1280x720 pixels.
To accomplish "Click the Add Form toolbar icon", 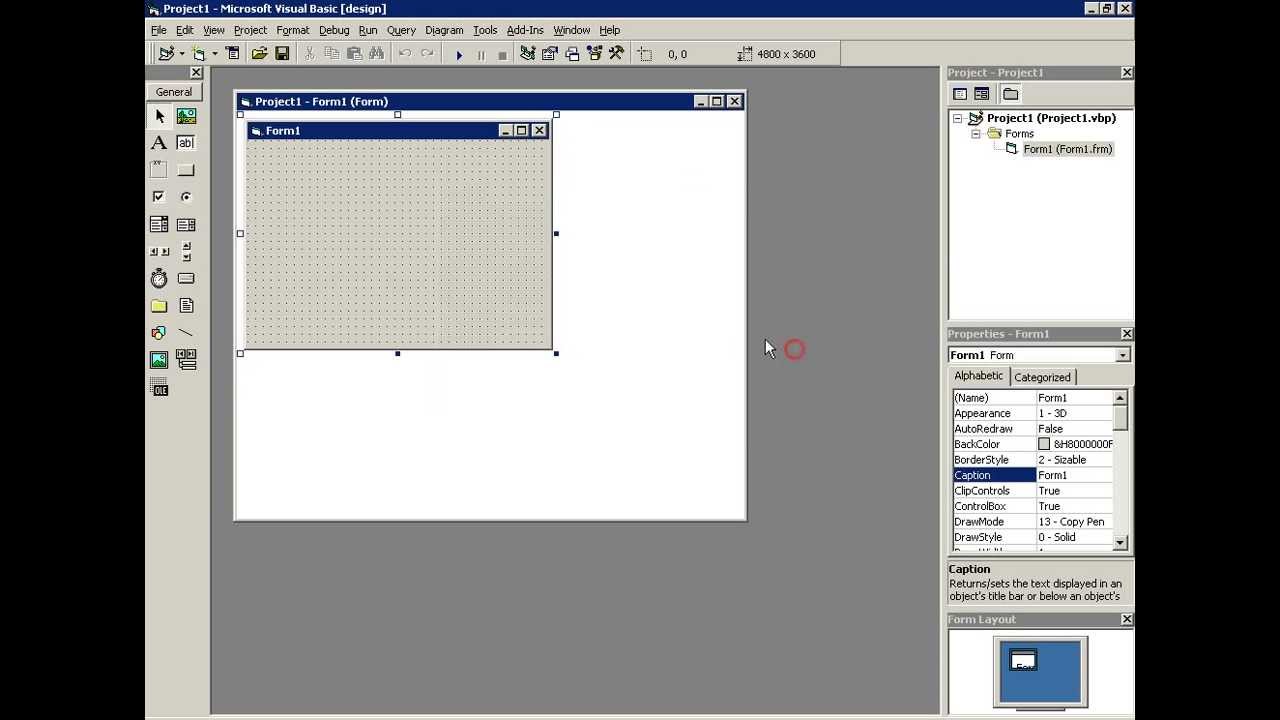I will [x=198, y=54].
